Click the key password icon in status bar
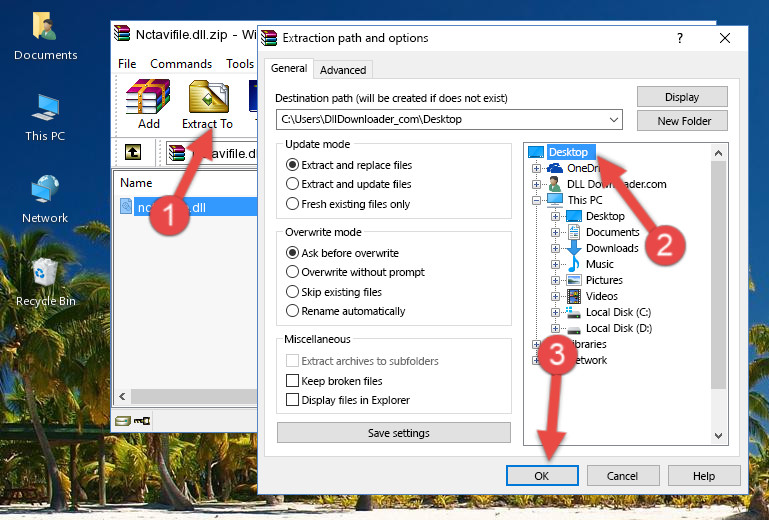Viewport: 769px width, 520px height. 142,420
